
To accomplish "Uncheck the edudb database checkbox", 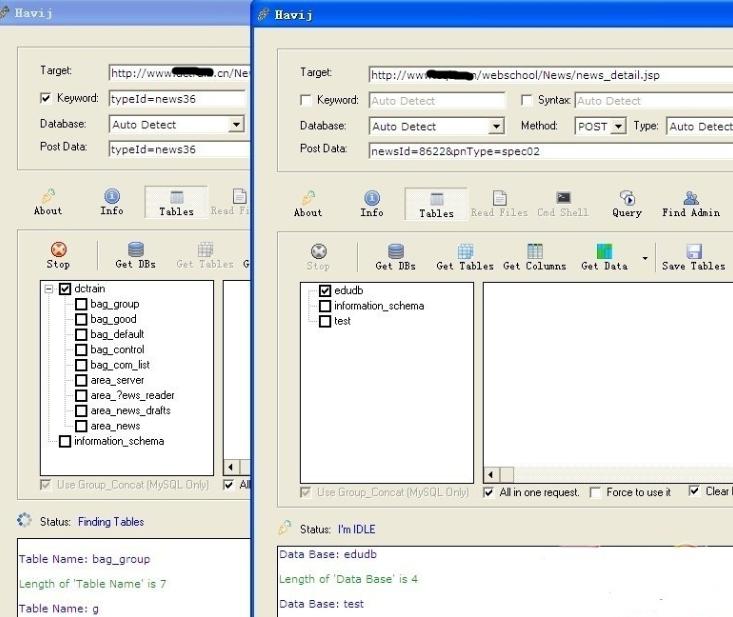I will [x=325, y=291].
